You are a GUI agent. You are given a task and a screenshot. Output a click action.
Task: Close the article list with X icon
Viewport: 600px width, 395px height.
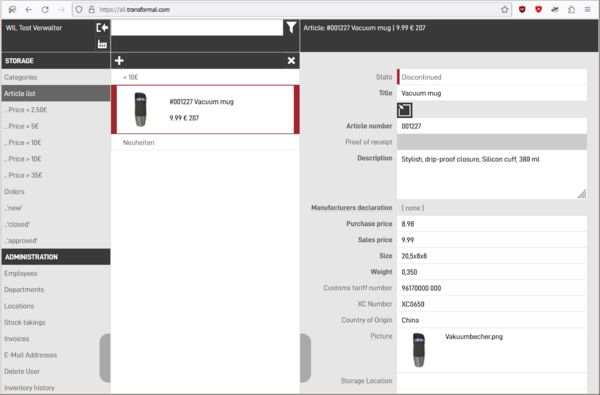(x=291, y=60)
